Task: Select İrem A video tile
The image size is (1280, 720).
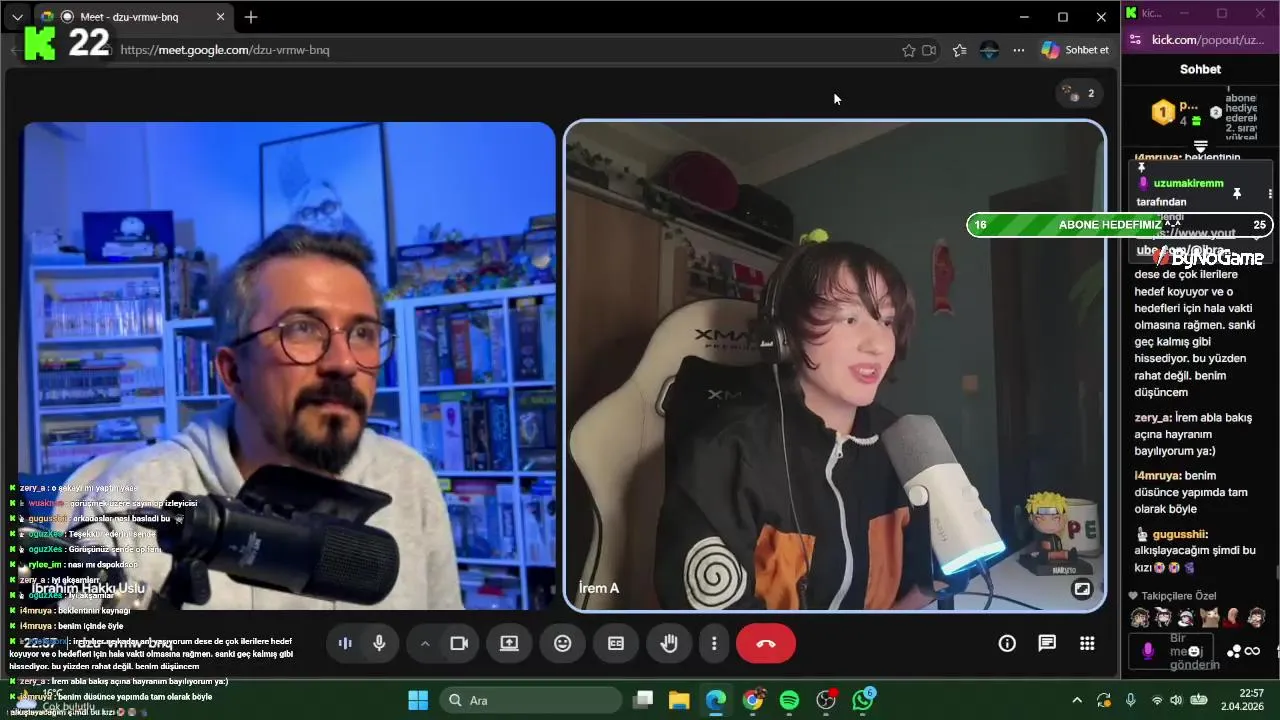Action: pos(835,365)
